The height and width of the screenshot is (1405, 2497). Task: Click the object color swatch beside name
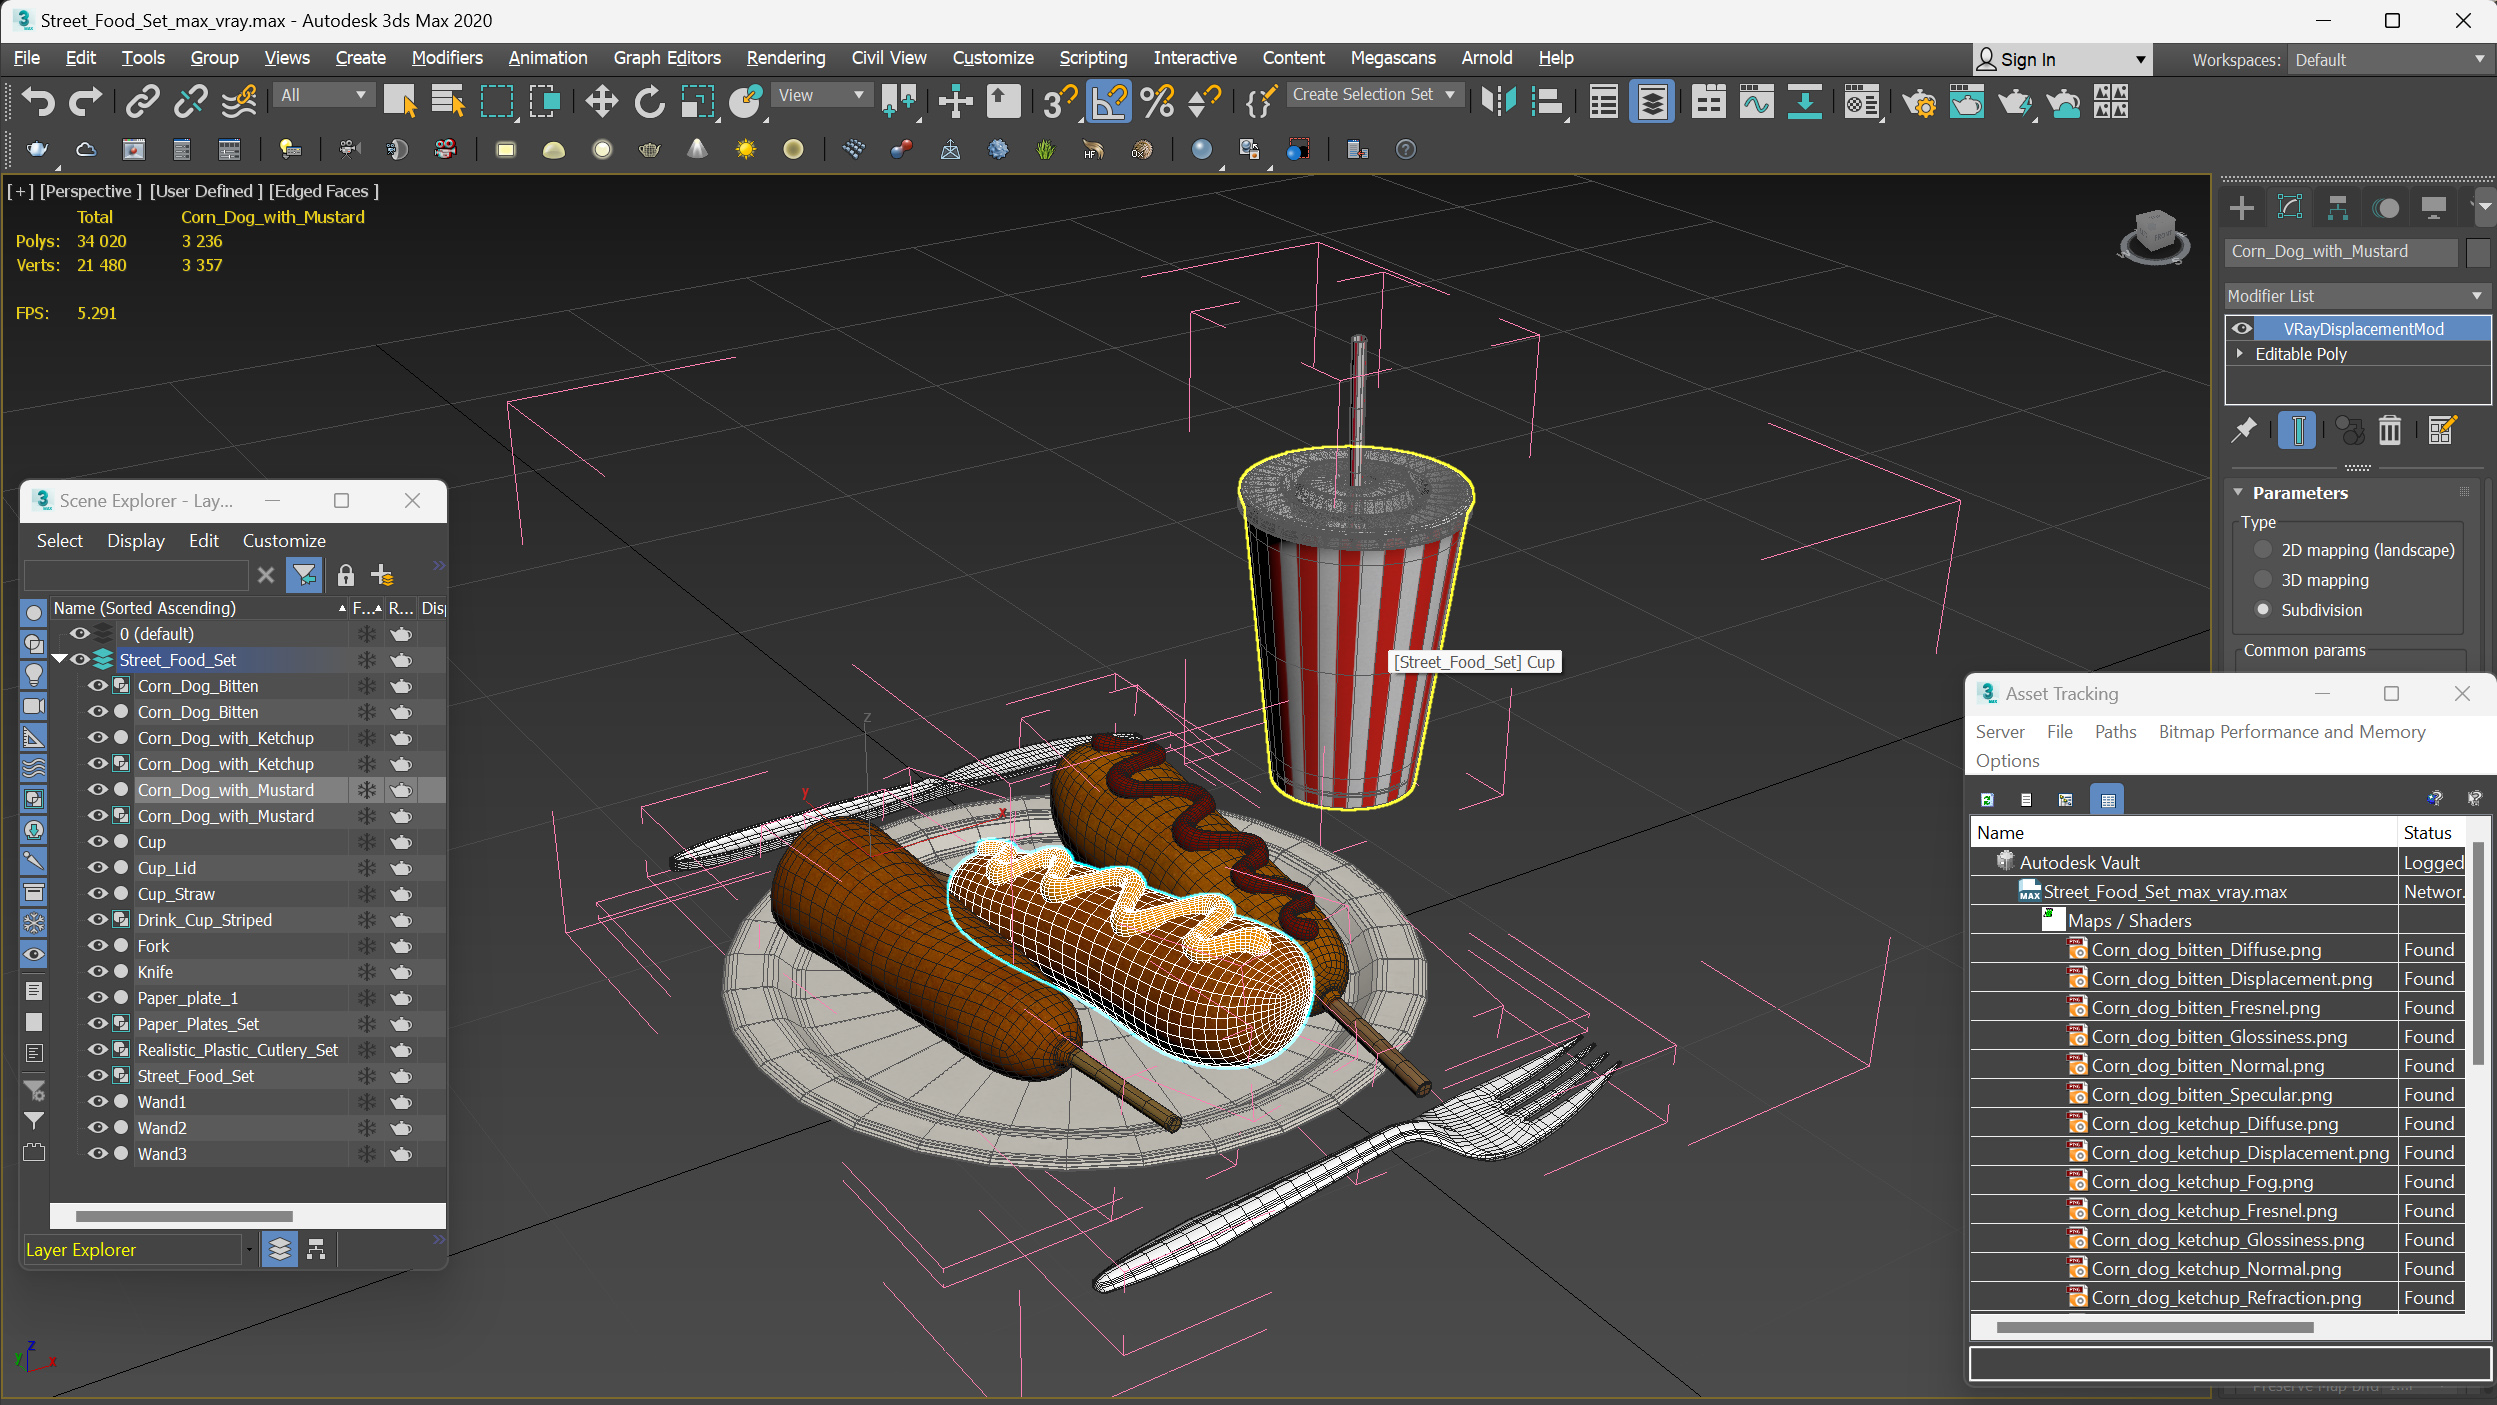click(2478, 252)
